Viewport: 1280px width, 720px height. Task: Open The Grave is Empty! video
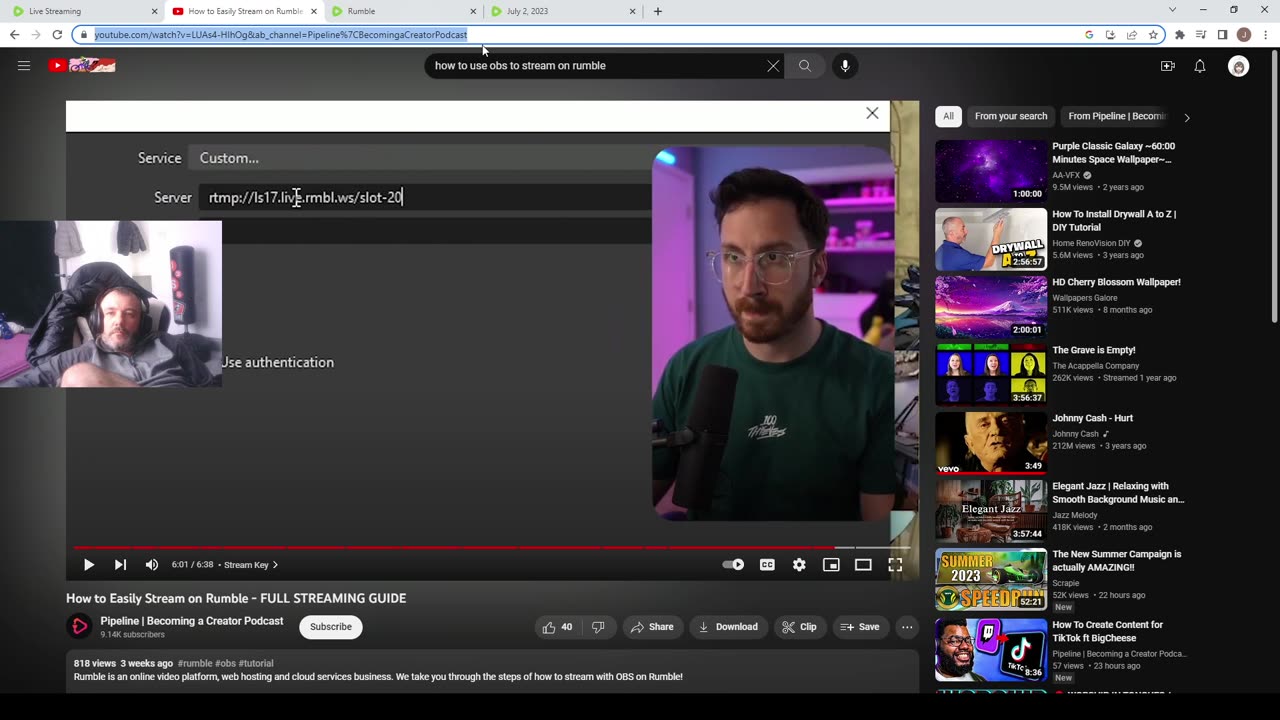(x=1094, y=350)
